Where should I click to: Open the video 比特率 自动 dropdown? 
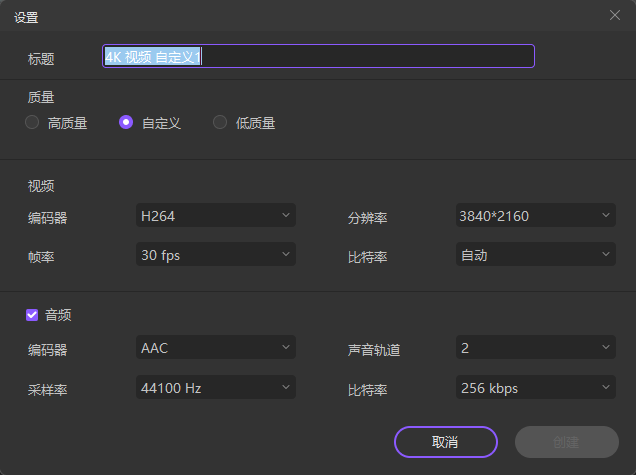535,255
